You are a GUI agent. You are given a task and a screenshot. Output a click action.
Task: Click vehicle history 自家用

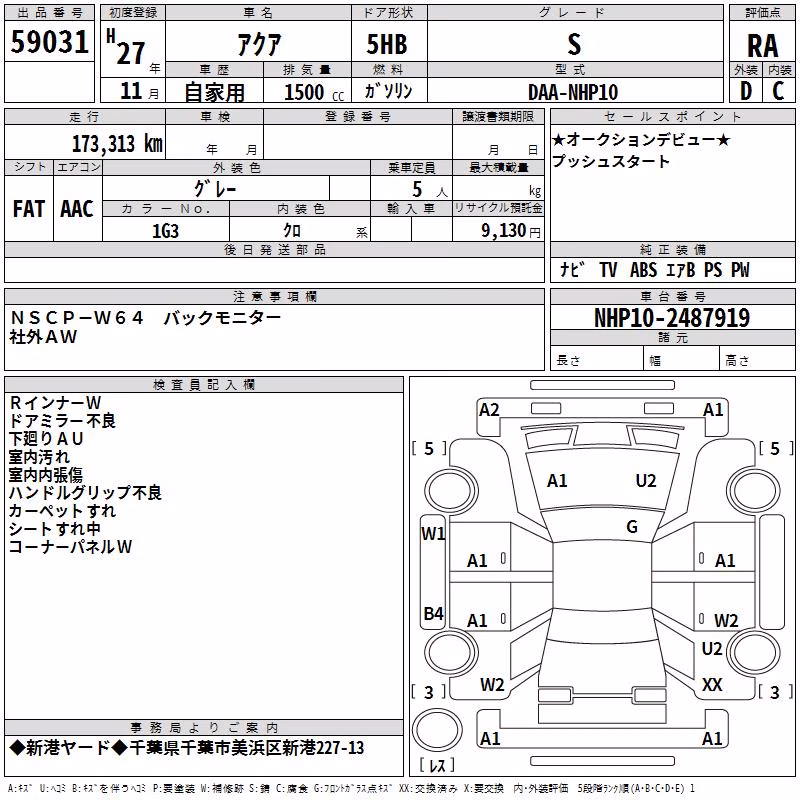[x=214, y=92]
